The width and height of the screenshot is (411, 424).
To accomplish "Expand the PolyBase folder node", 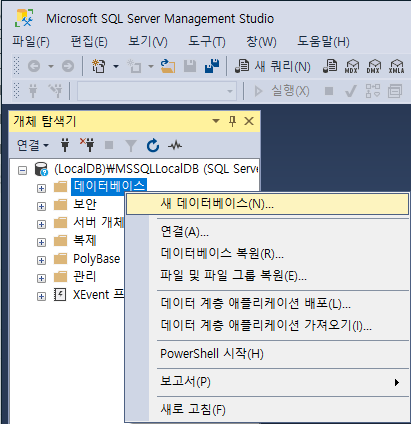I will [x=41, y=260].
